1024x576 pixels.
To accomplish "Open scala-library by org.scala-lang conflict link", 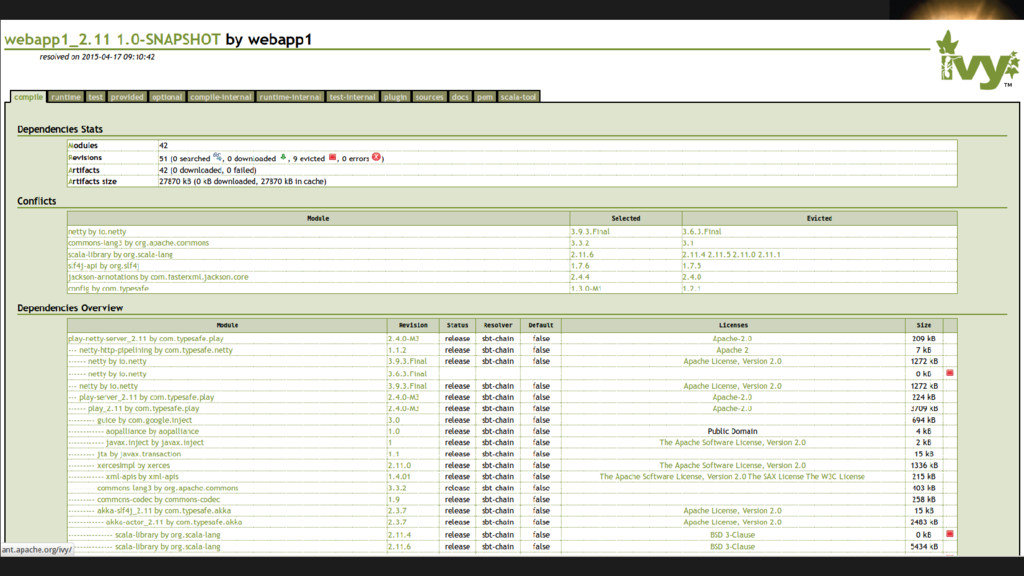I will pyautogui.click(x=120, y=255).
